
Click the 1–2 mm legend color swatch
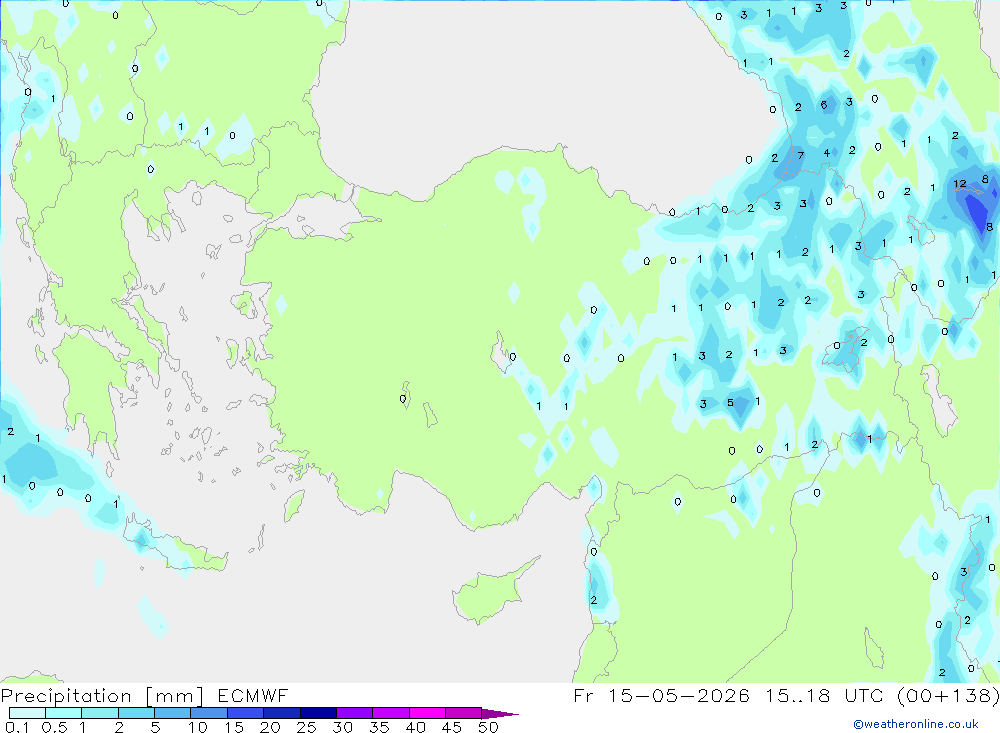100,713
